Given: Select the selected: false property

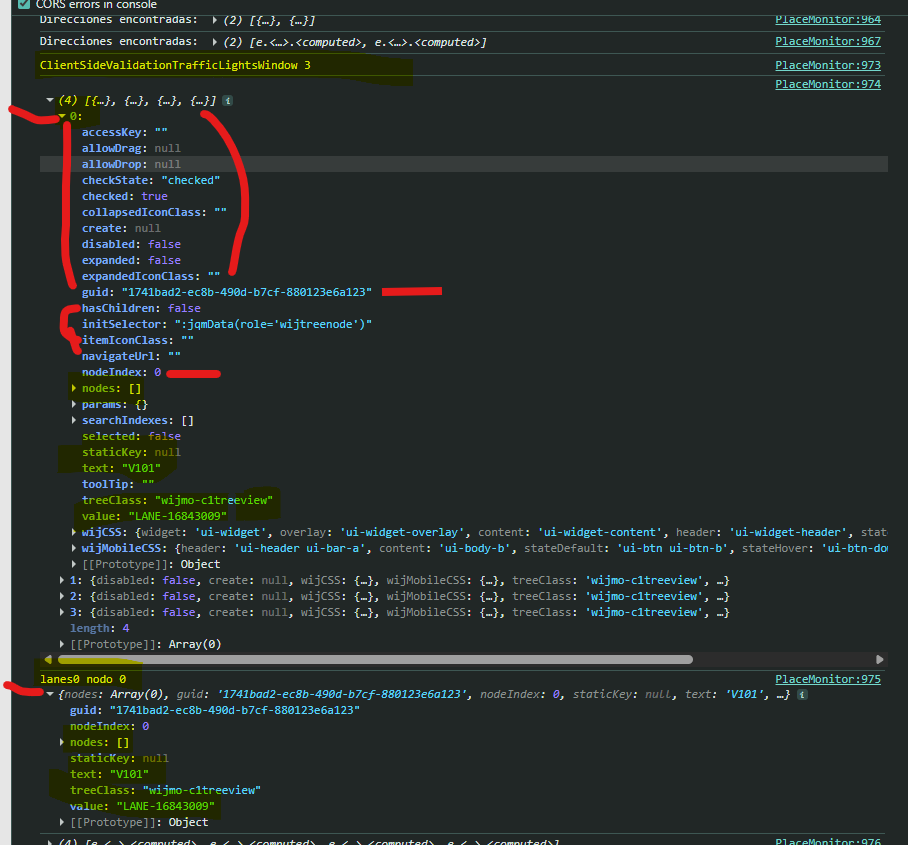Looking at the screenshot, I should click(x=131, y=436).
